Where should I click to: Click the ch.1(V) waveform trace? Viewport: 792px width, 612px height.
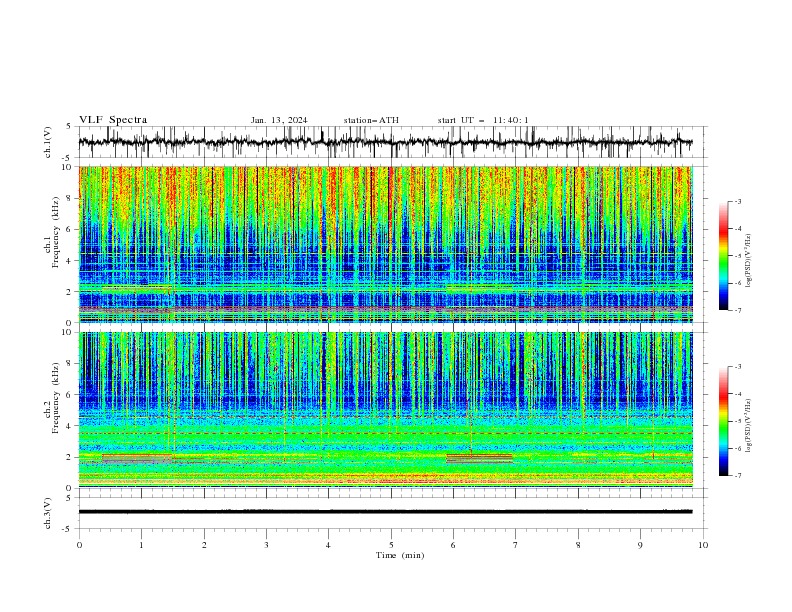click(x=386, y=142)
